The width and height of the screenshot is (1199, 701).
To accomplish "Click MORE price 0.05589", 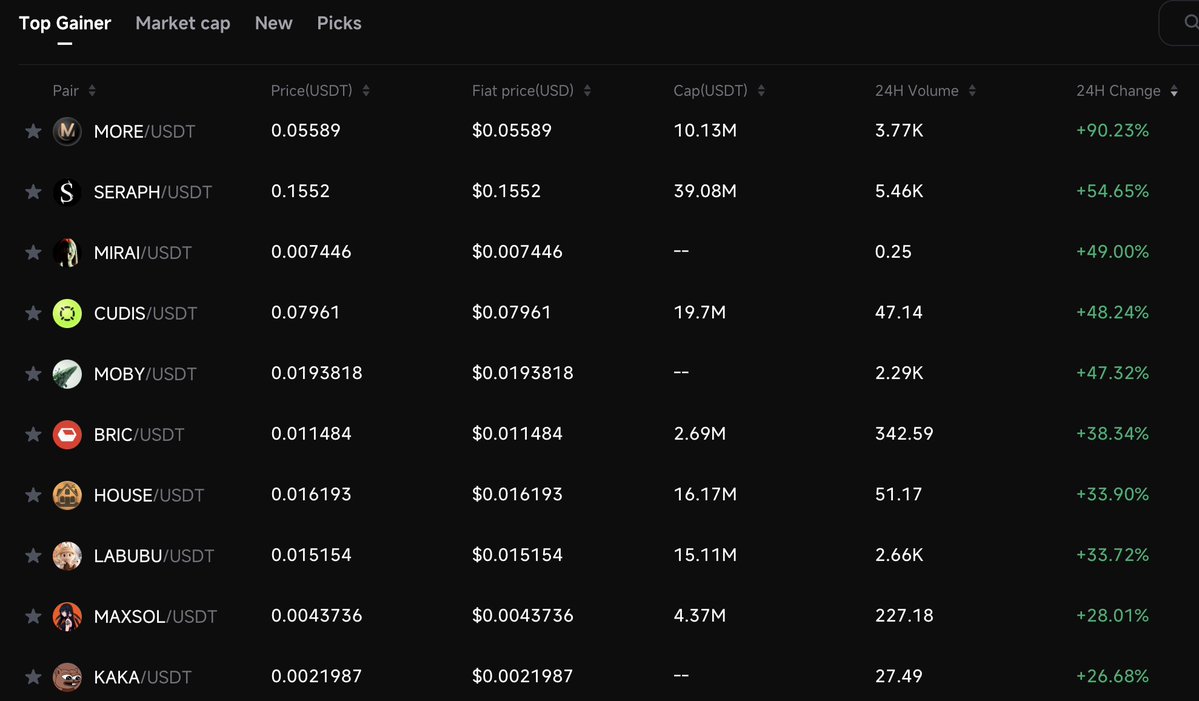I will 306,130.
